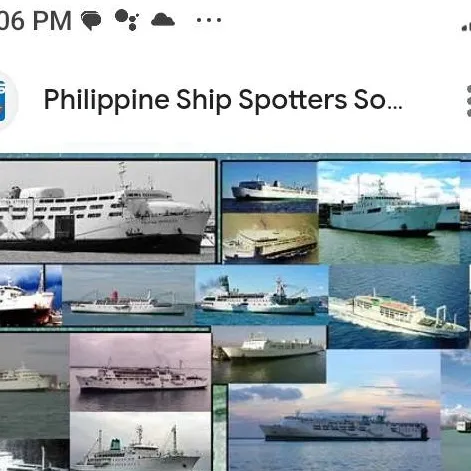
Task: Tap the Google Assistant dots status icon
Action: point(127,20)
